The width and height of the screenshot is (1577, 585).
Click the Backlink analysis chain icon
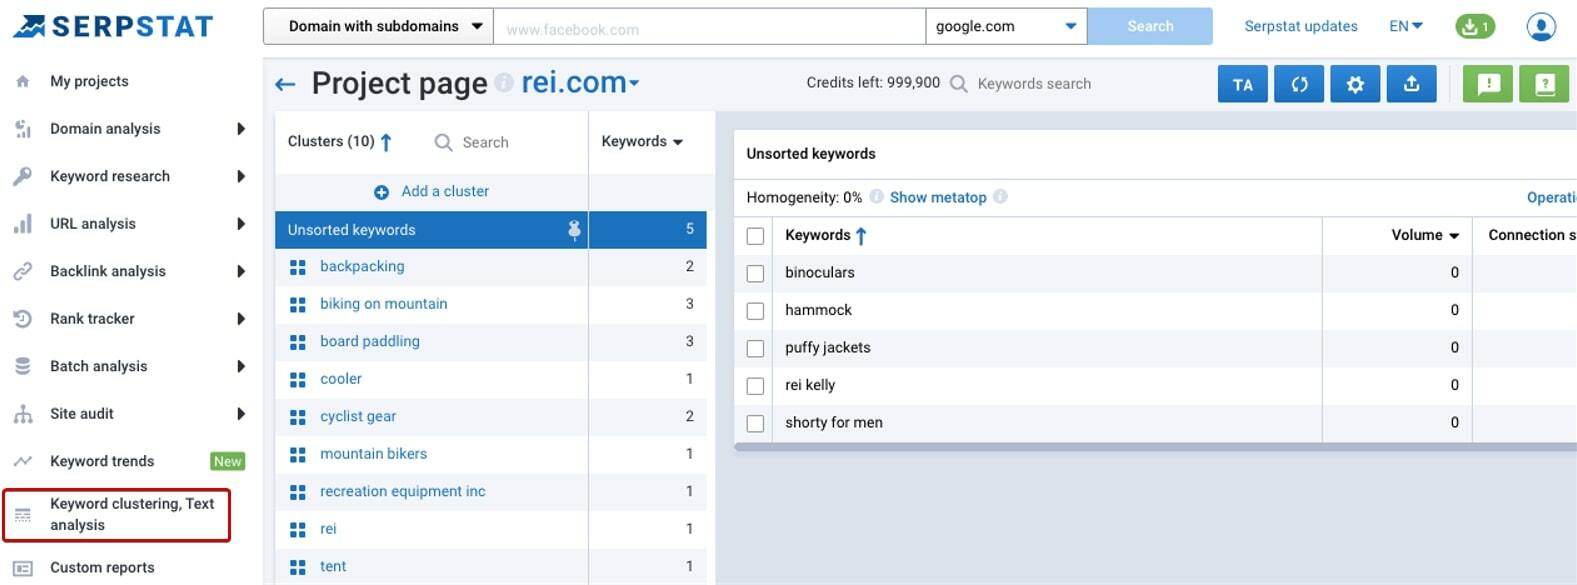point(23,271)
